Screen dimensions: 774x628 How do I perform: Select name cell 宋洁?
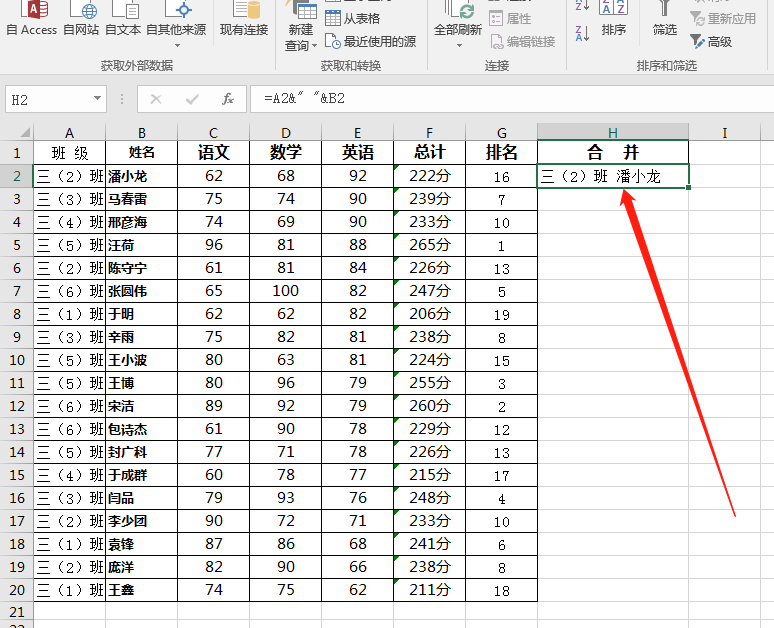pos(142,406)
